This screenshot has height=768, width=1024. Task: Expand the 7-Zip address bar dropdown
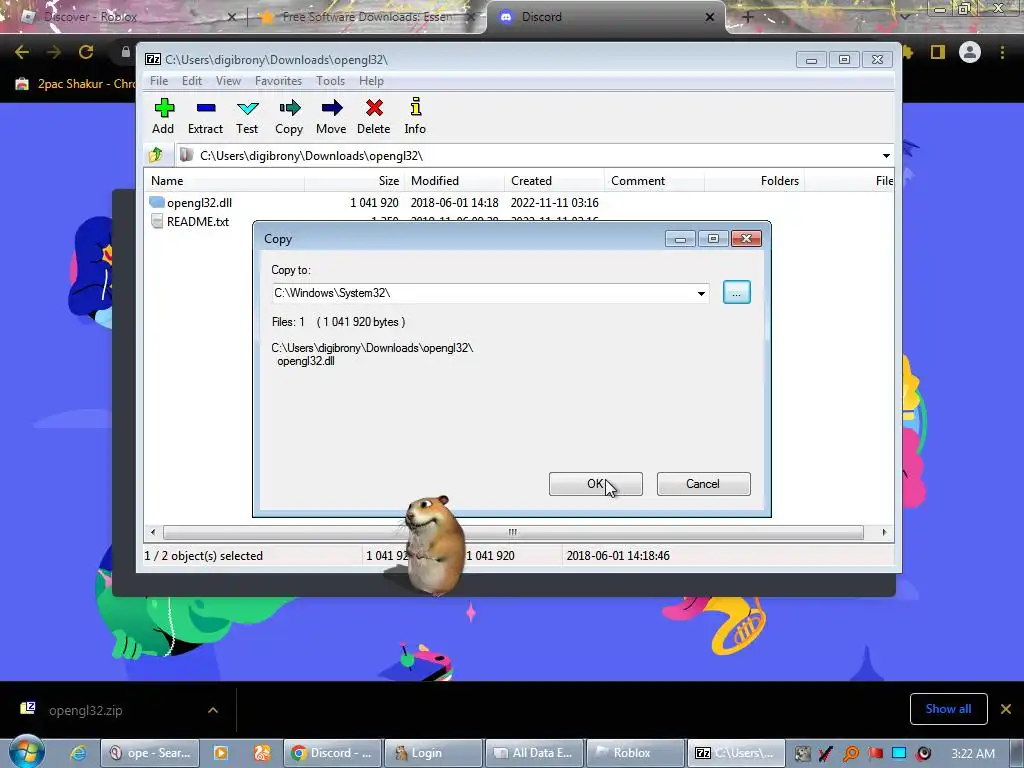click(886, 155)
